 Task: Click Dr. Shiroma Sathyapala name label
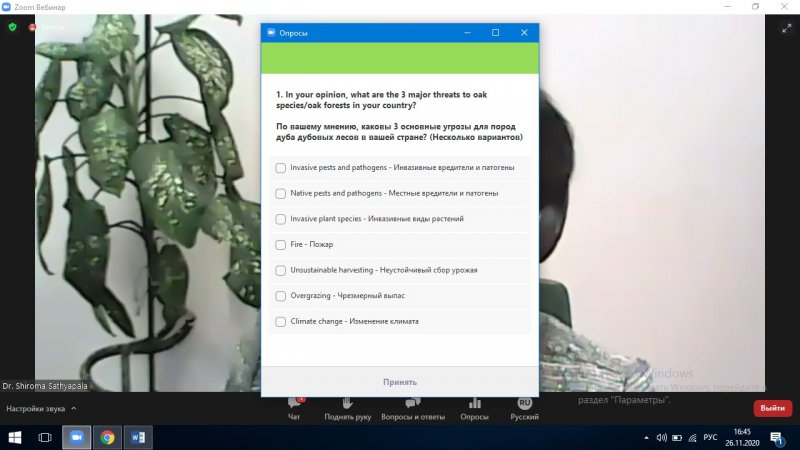coord(45,386)
